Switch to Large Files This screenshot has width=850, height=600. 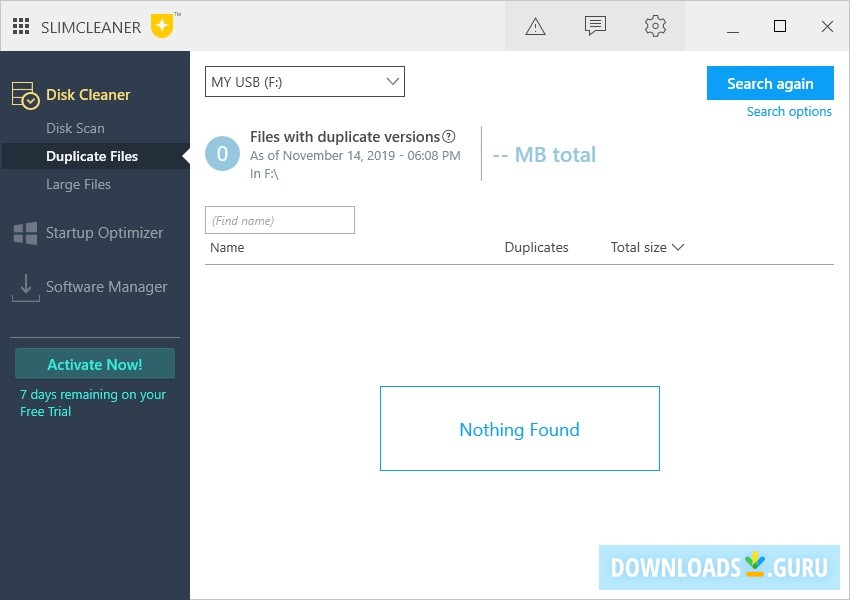tap(78, 184)
